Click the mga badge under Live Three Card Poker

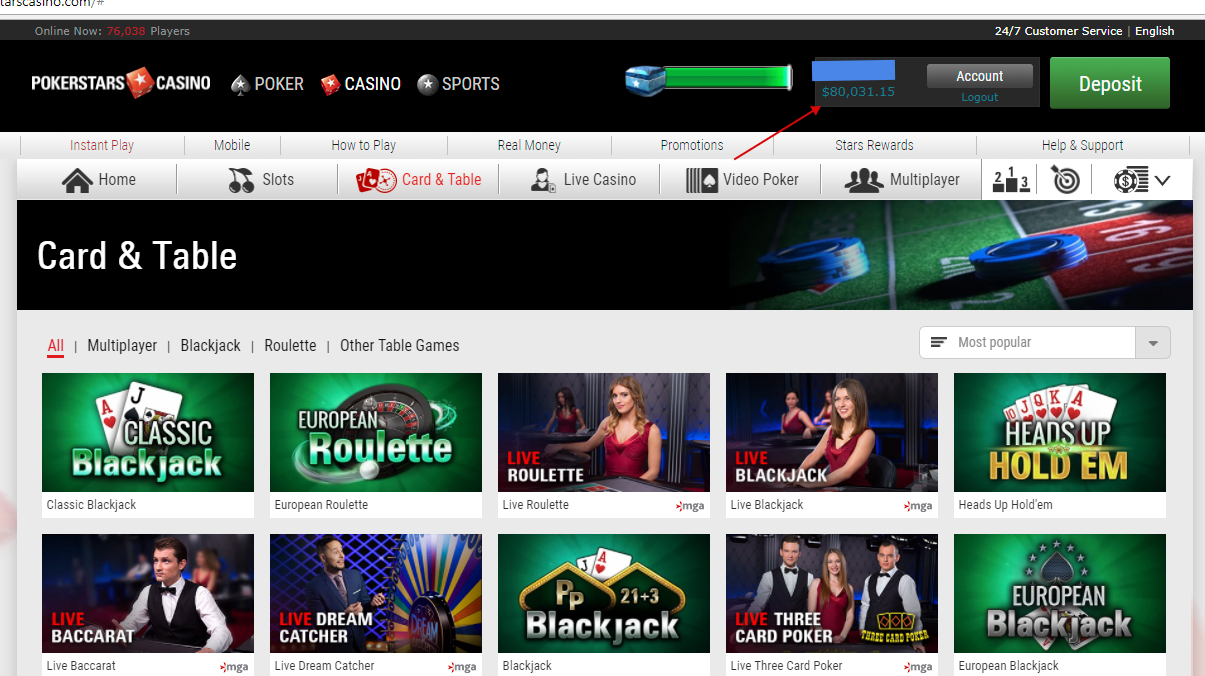(919, 667)
